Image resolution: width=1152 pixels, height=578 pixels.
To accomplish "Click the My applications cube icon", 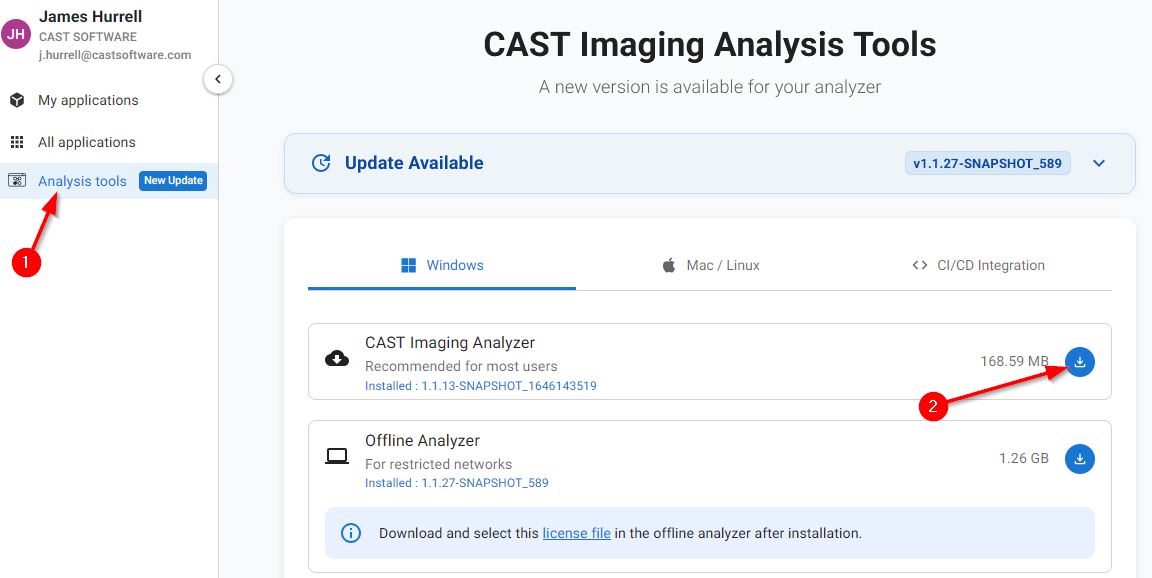I will [x=17, y=100].
